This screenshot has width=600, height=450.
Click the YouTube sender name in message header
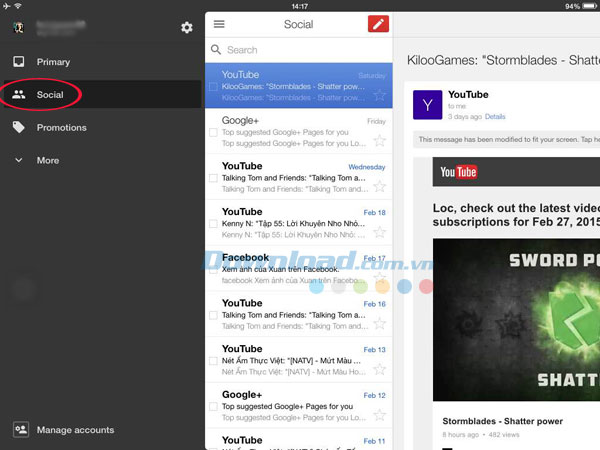click(x=468, y=95)
